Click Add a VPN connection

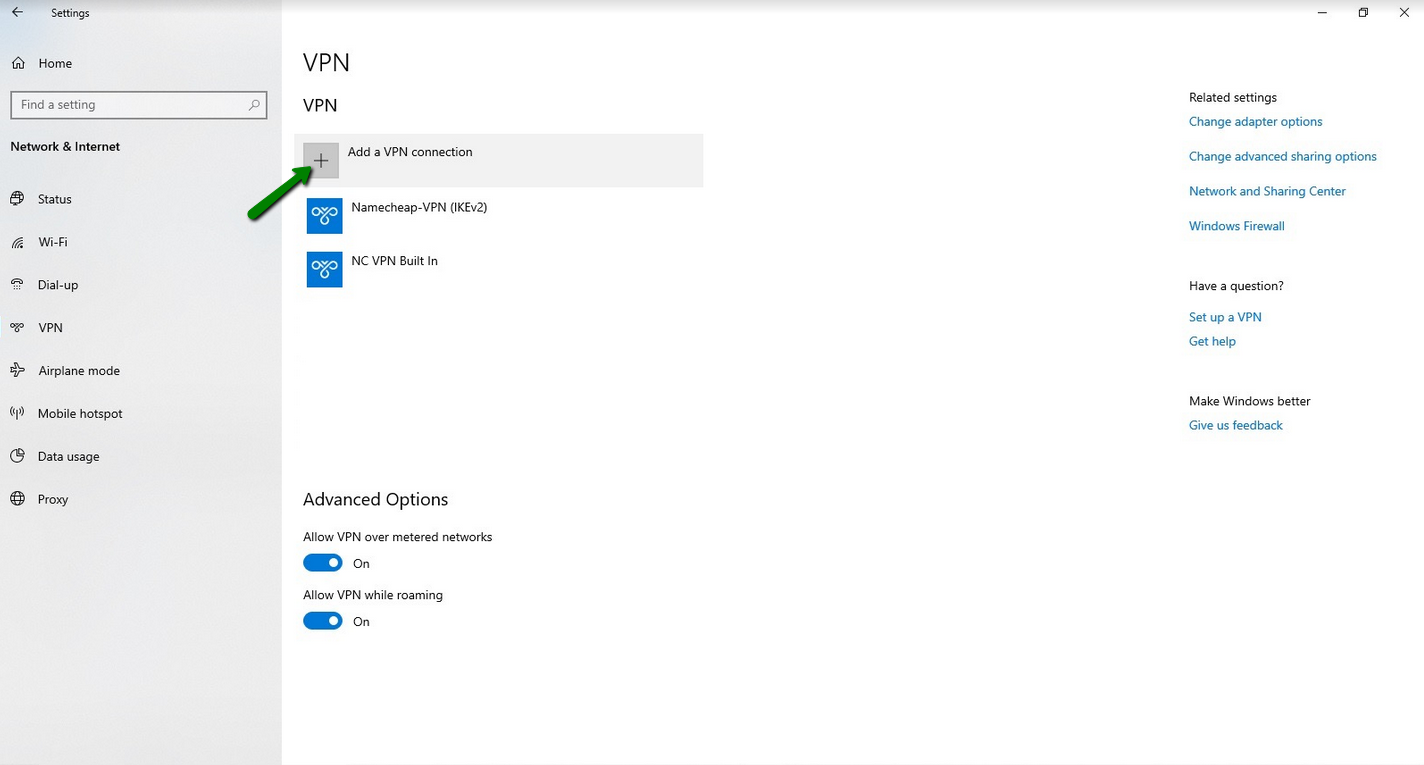499,160
